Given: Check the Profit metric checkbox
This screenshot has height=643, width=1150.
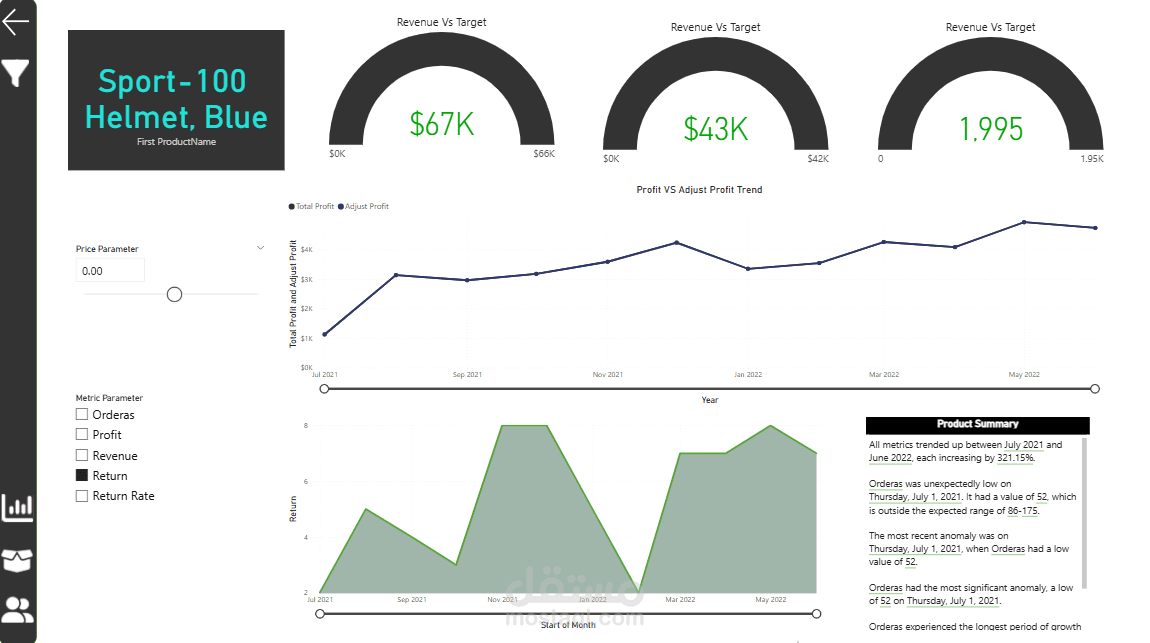Looking at the screenshot, I should click(82, 435).
